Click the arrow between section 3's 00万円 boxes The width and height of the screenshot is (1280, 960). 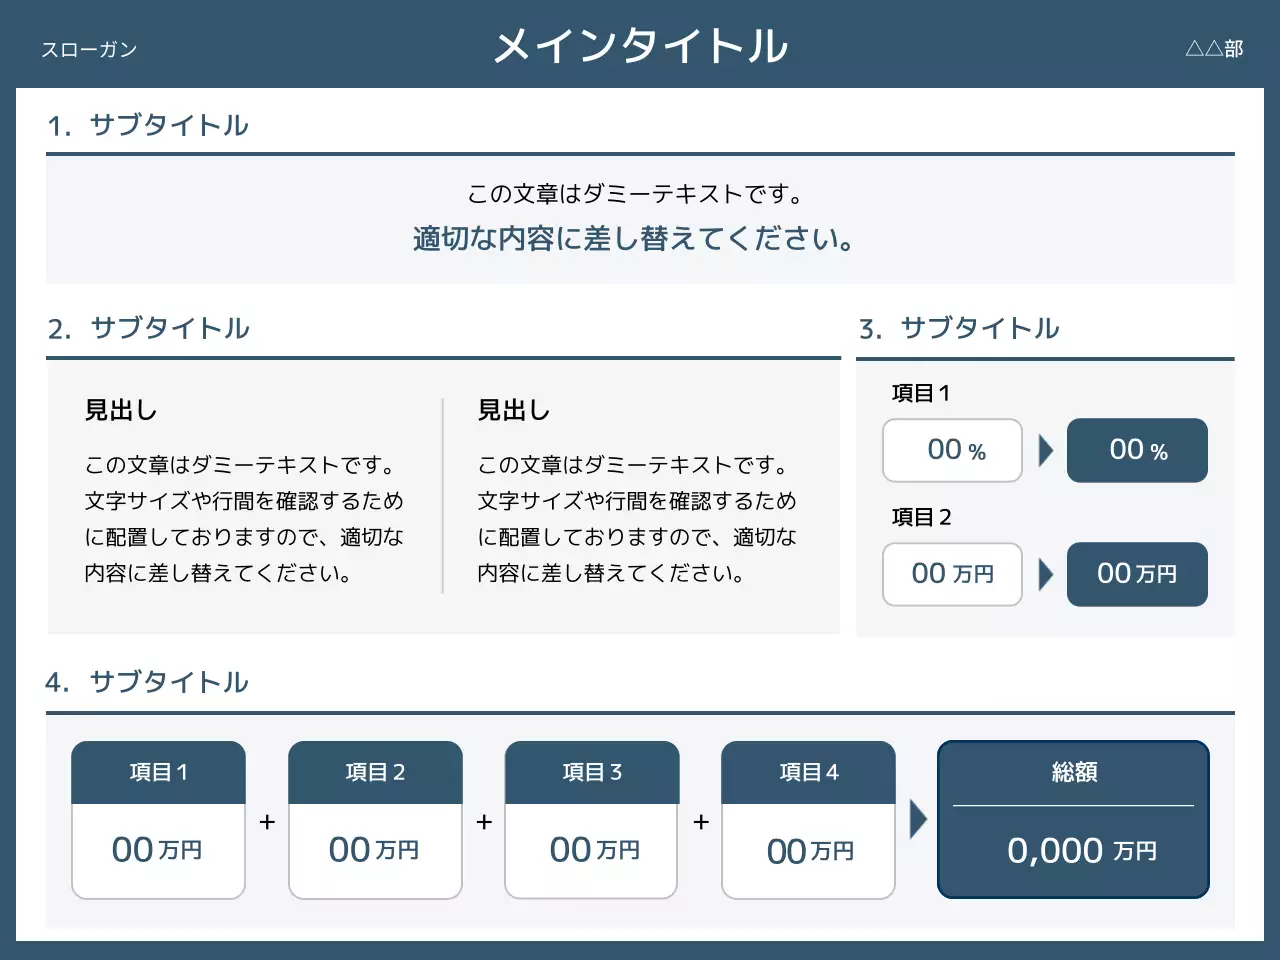coord(1046,575)
